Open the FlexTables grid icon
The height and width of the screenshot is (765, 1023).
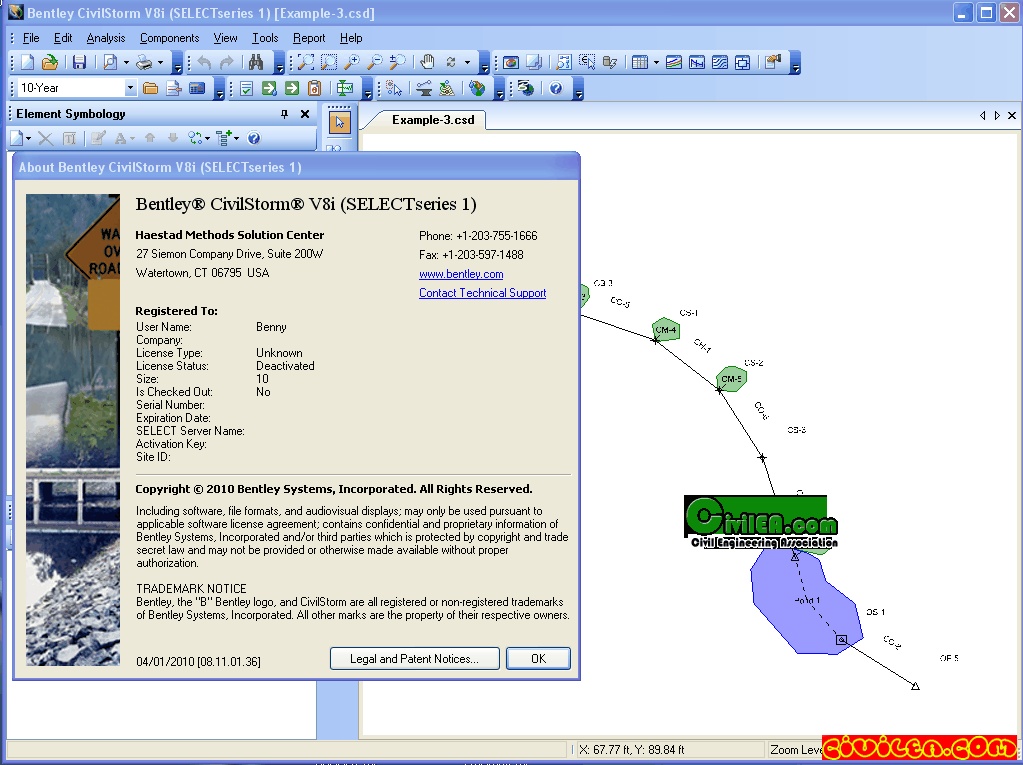click(x=640, y=63)
